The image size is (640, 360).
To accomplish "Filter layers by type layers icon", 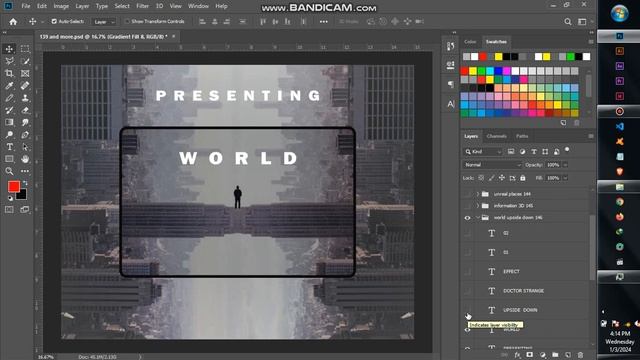I will point(533,151).
